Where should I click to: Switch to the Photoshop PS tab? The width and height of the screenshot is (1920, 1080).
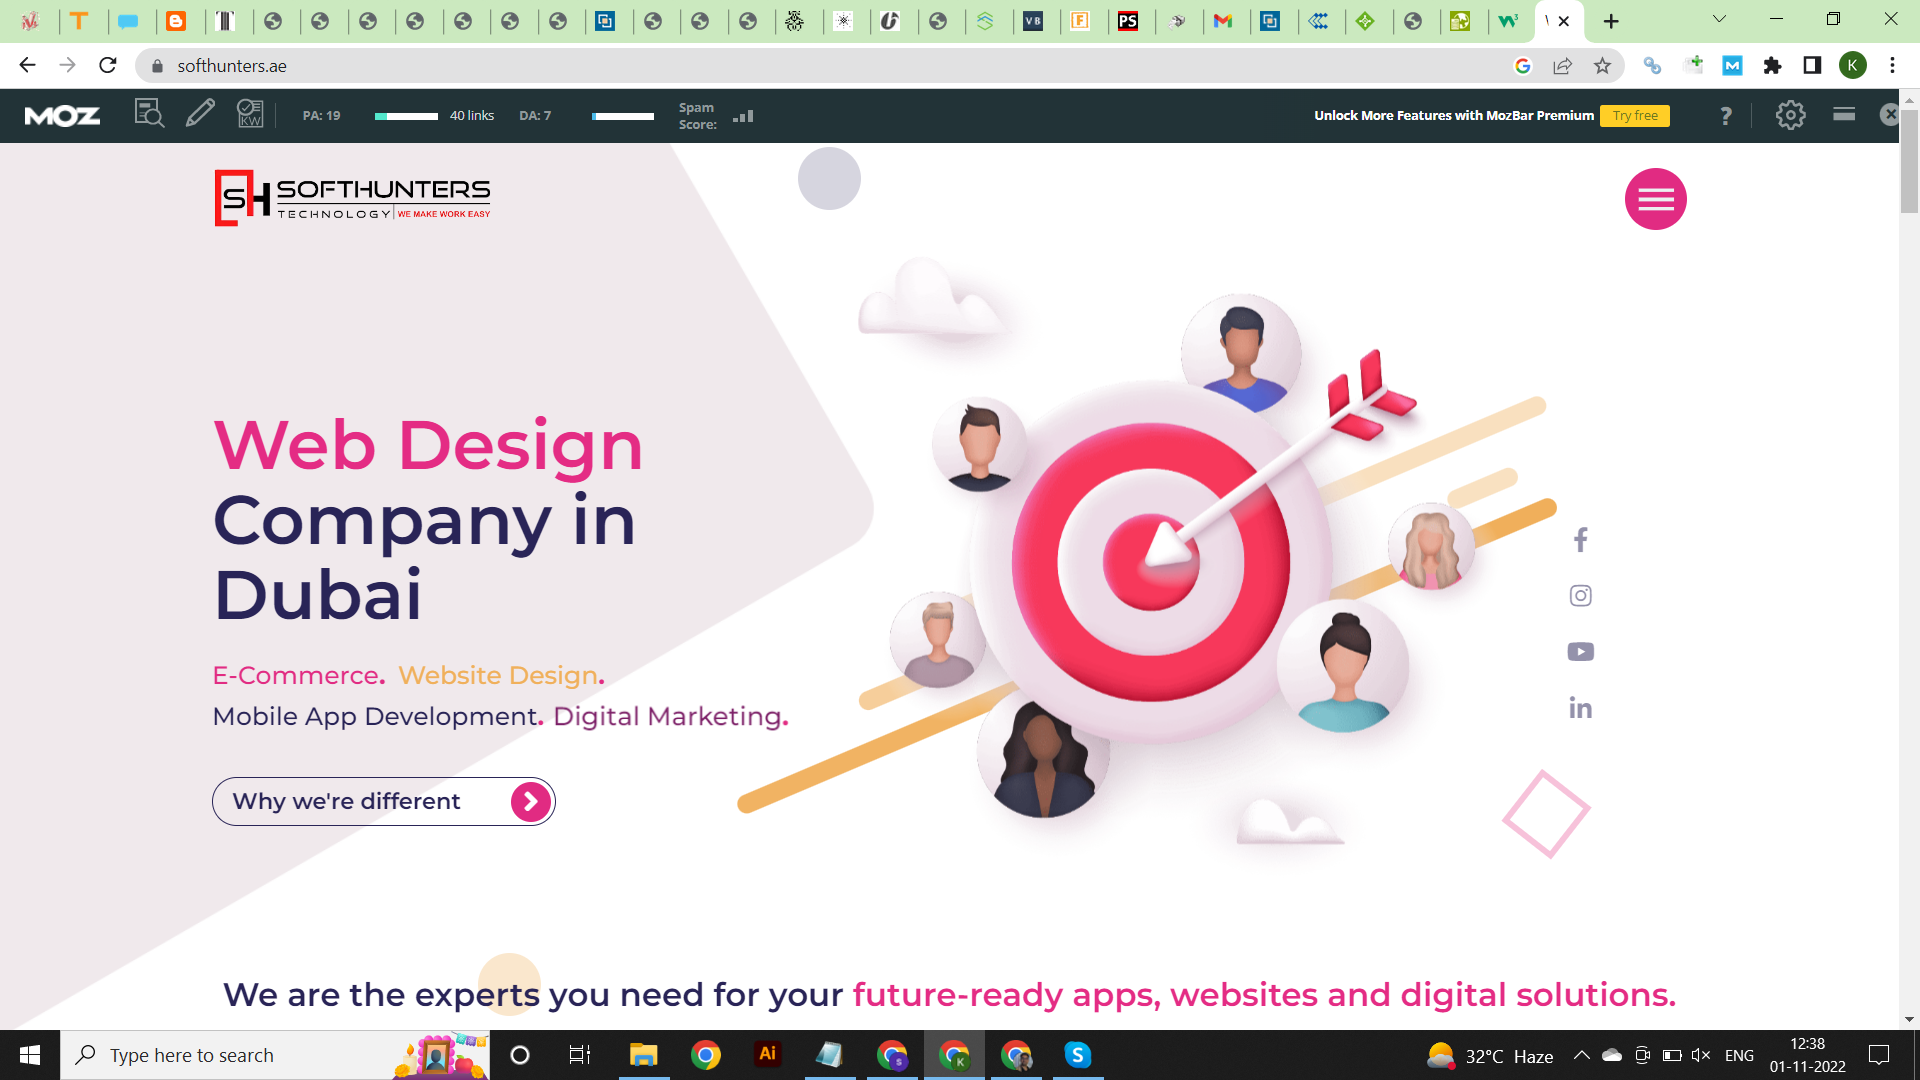click(x=1128, y=21)
